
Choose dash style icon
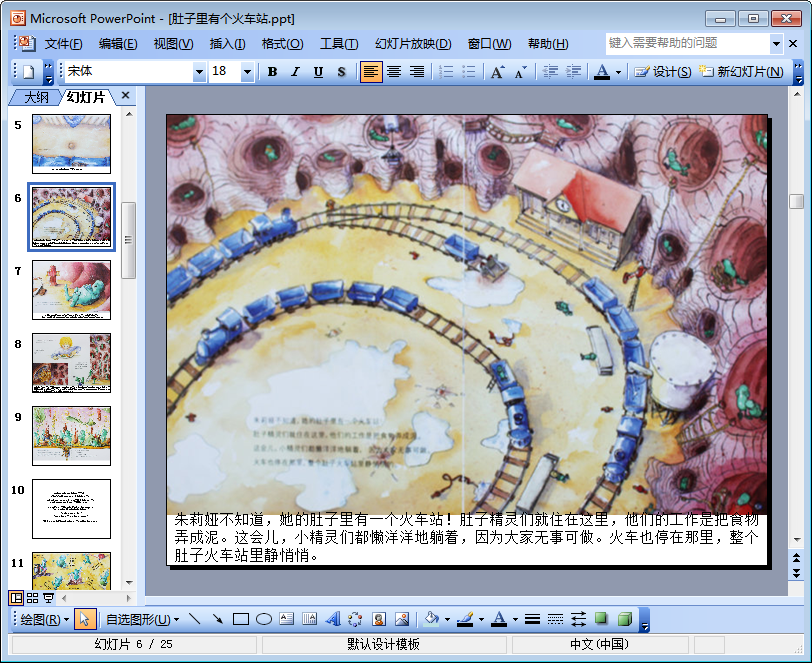[x=555, y=619]
